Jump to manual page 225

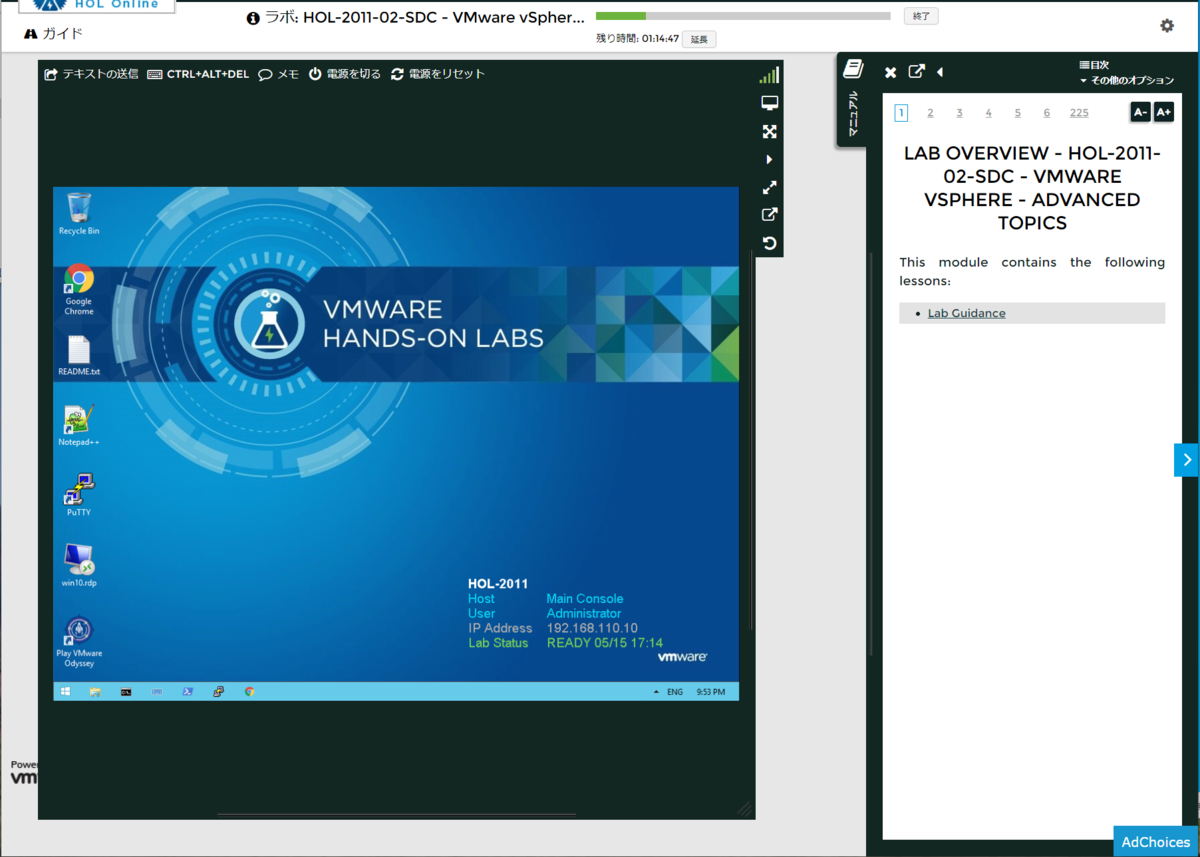[1079, 113]
